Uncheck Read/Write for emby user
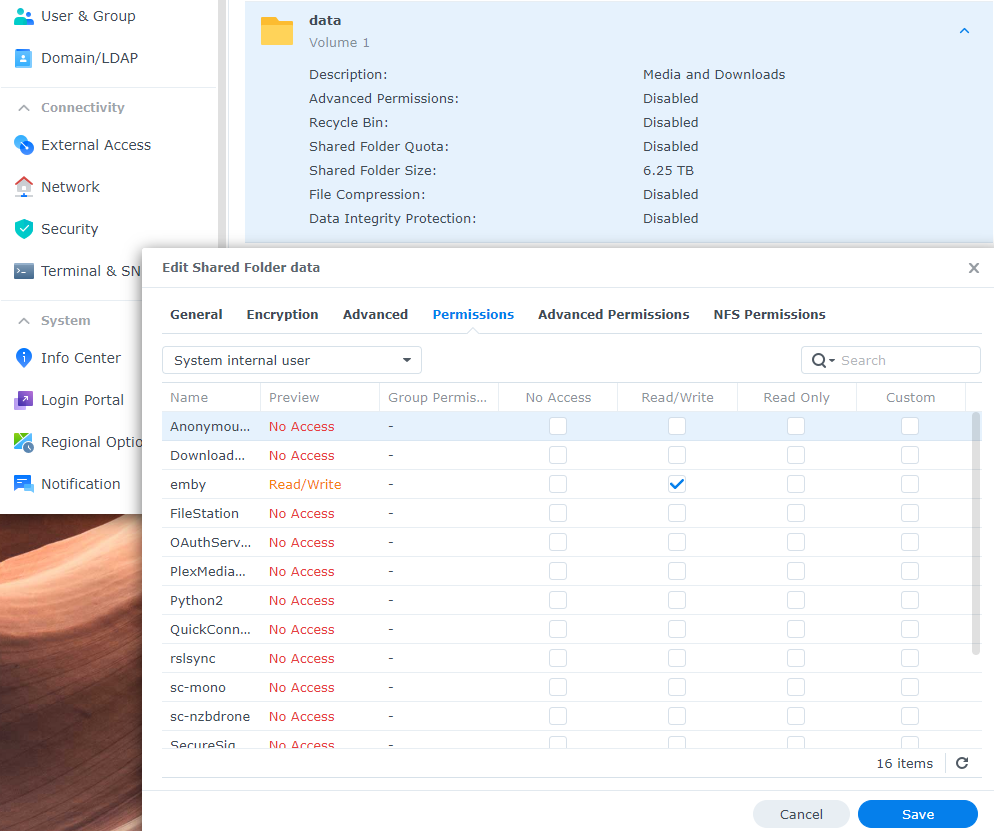 click(x=677, y=484)
